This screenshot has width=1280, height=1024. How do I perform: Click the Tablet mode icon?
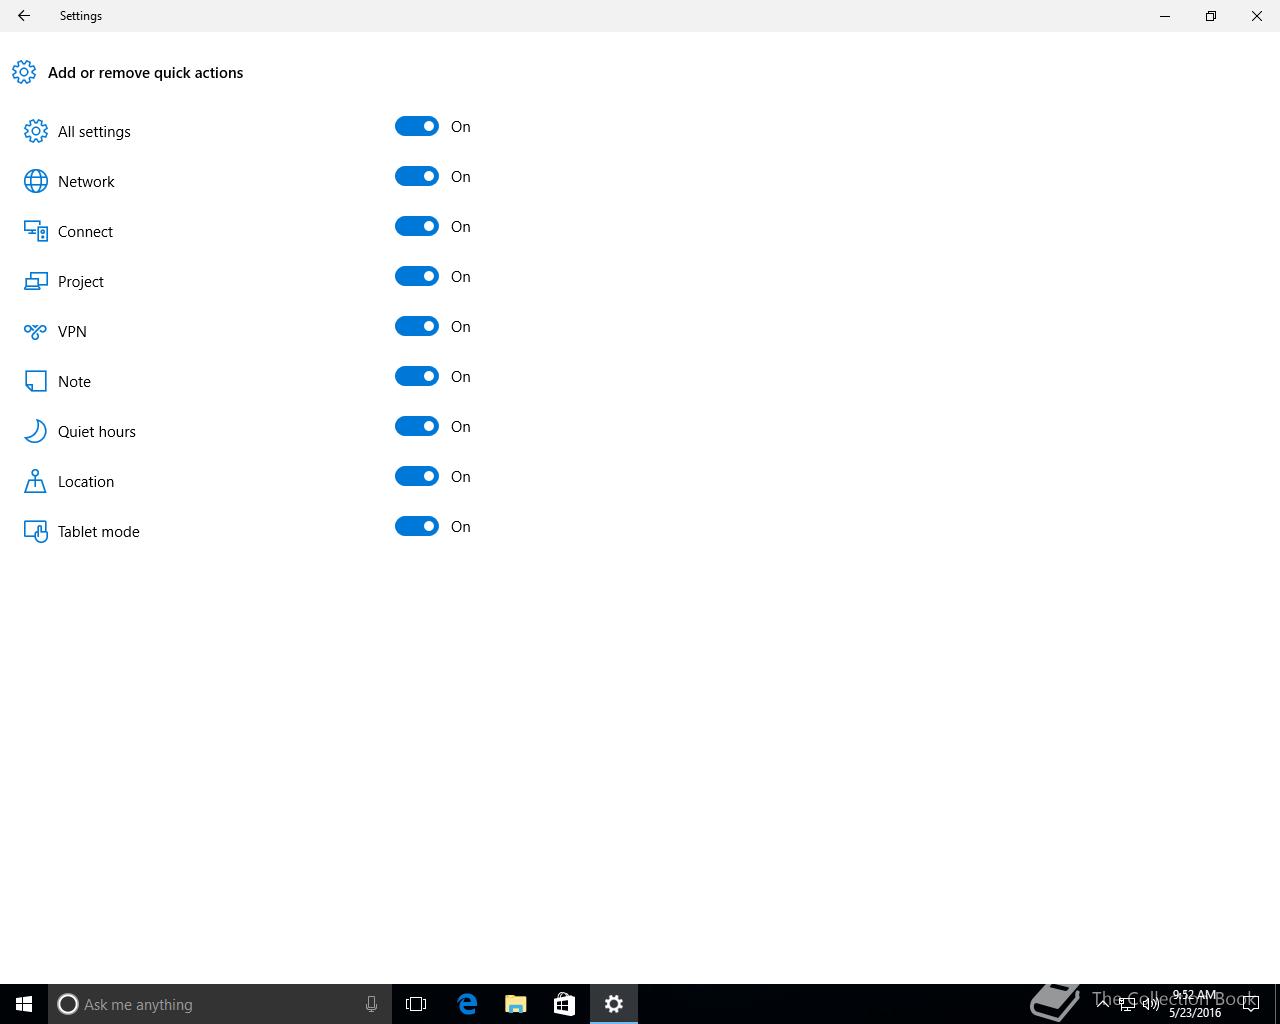click(x=36, y=531)
